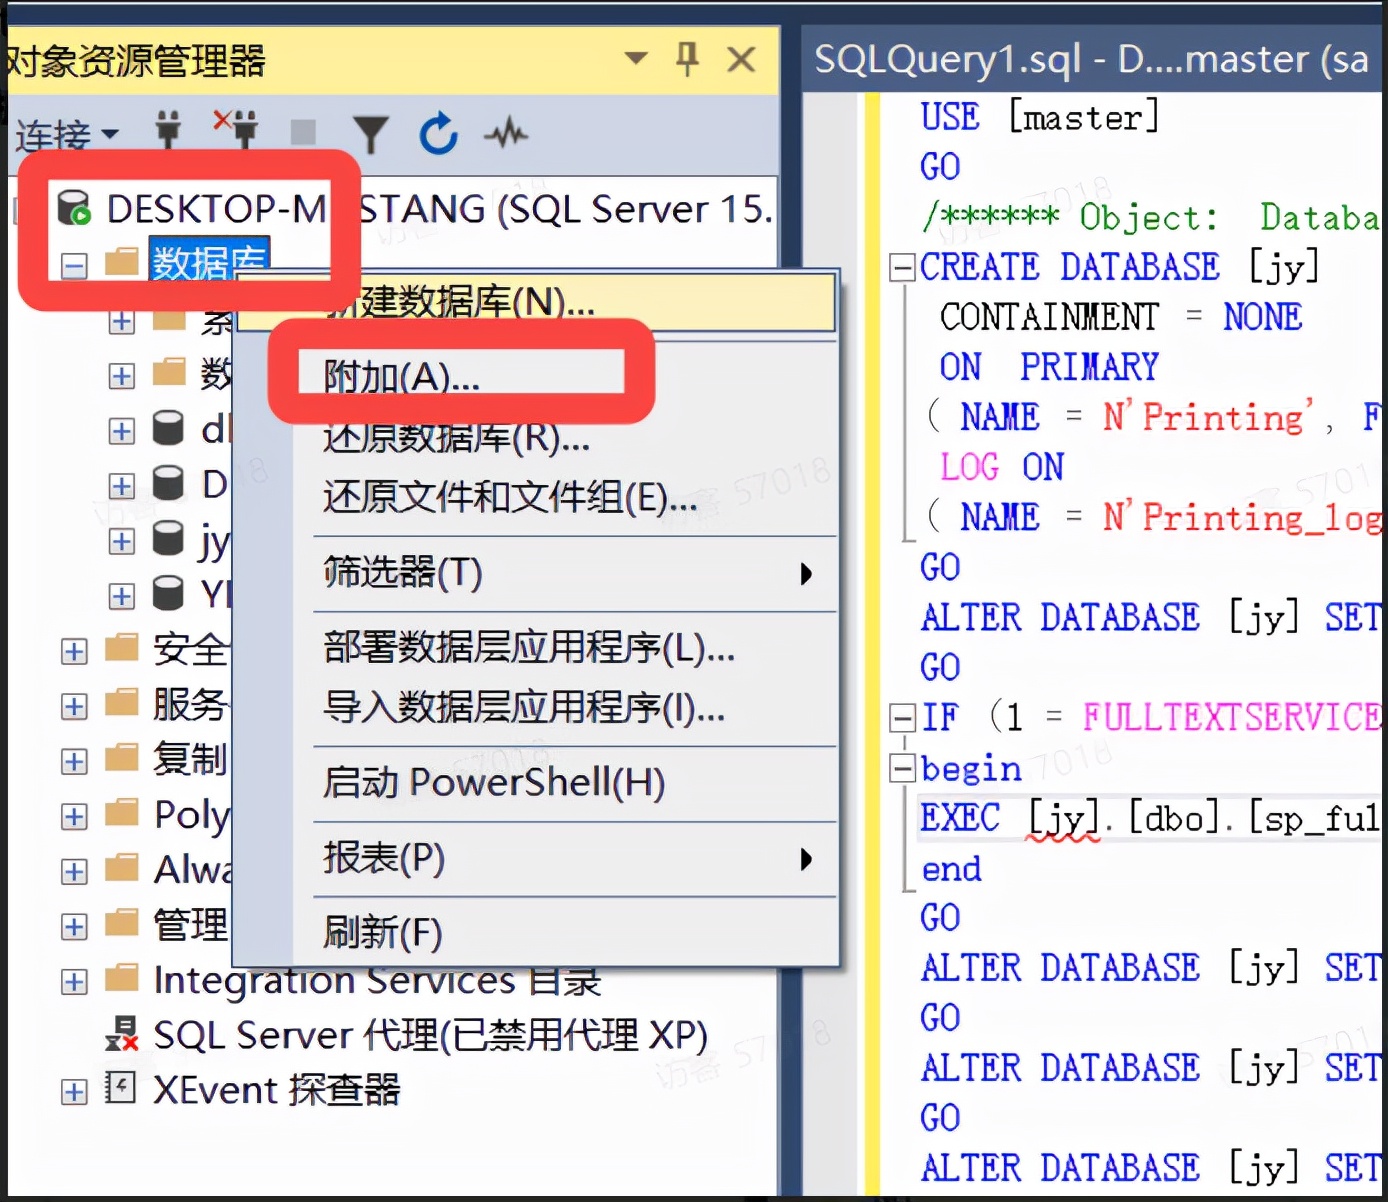Screen dimensions: 1388x1202
Task: Click the 服务 folder icon
Action: pyautogui.click(x=122, y=703)
